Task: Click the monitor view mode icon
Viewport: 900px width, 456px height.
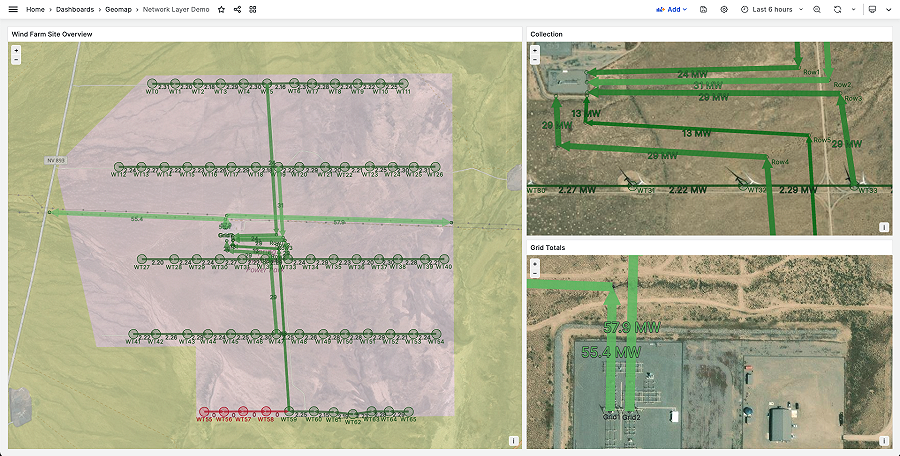Action: tap(872, 10)
